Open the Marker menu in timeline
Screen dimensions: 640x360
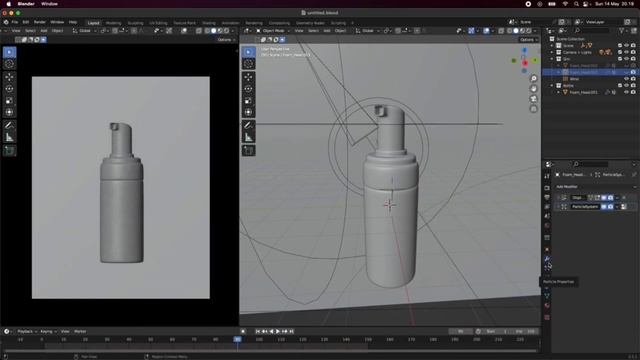pos(80,331)
